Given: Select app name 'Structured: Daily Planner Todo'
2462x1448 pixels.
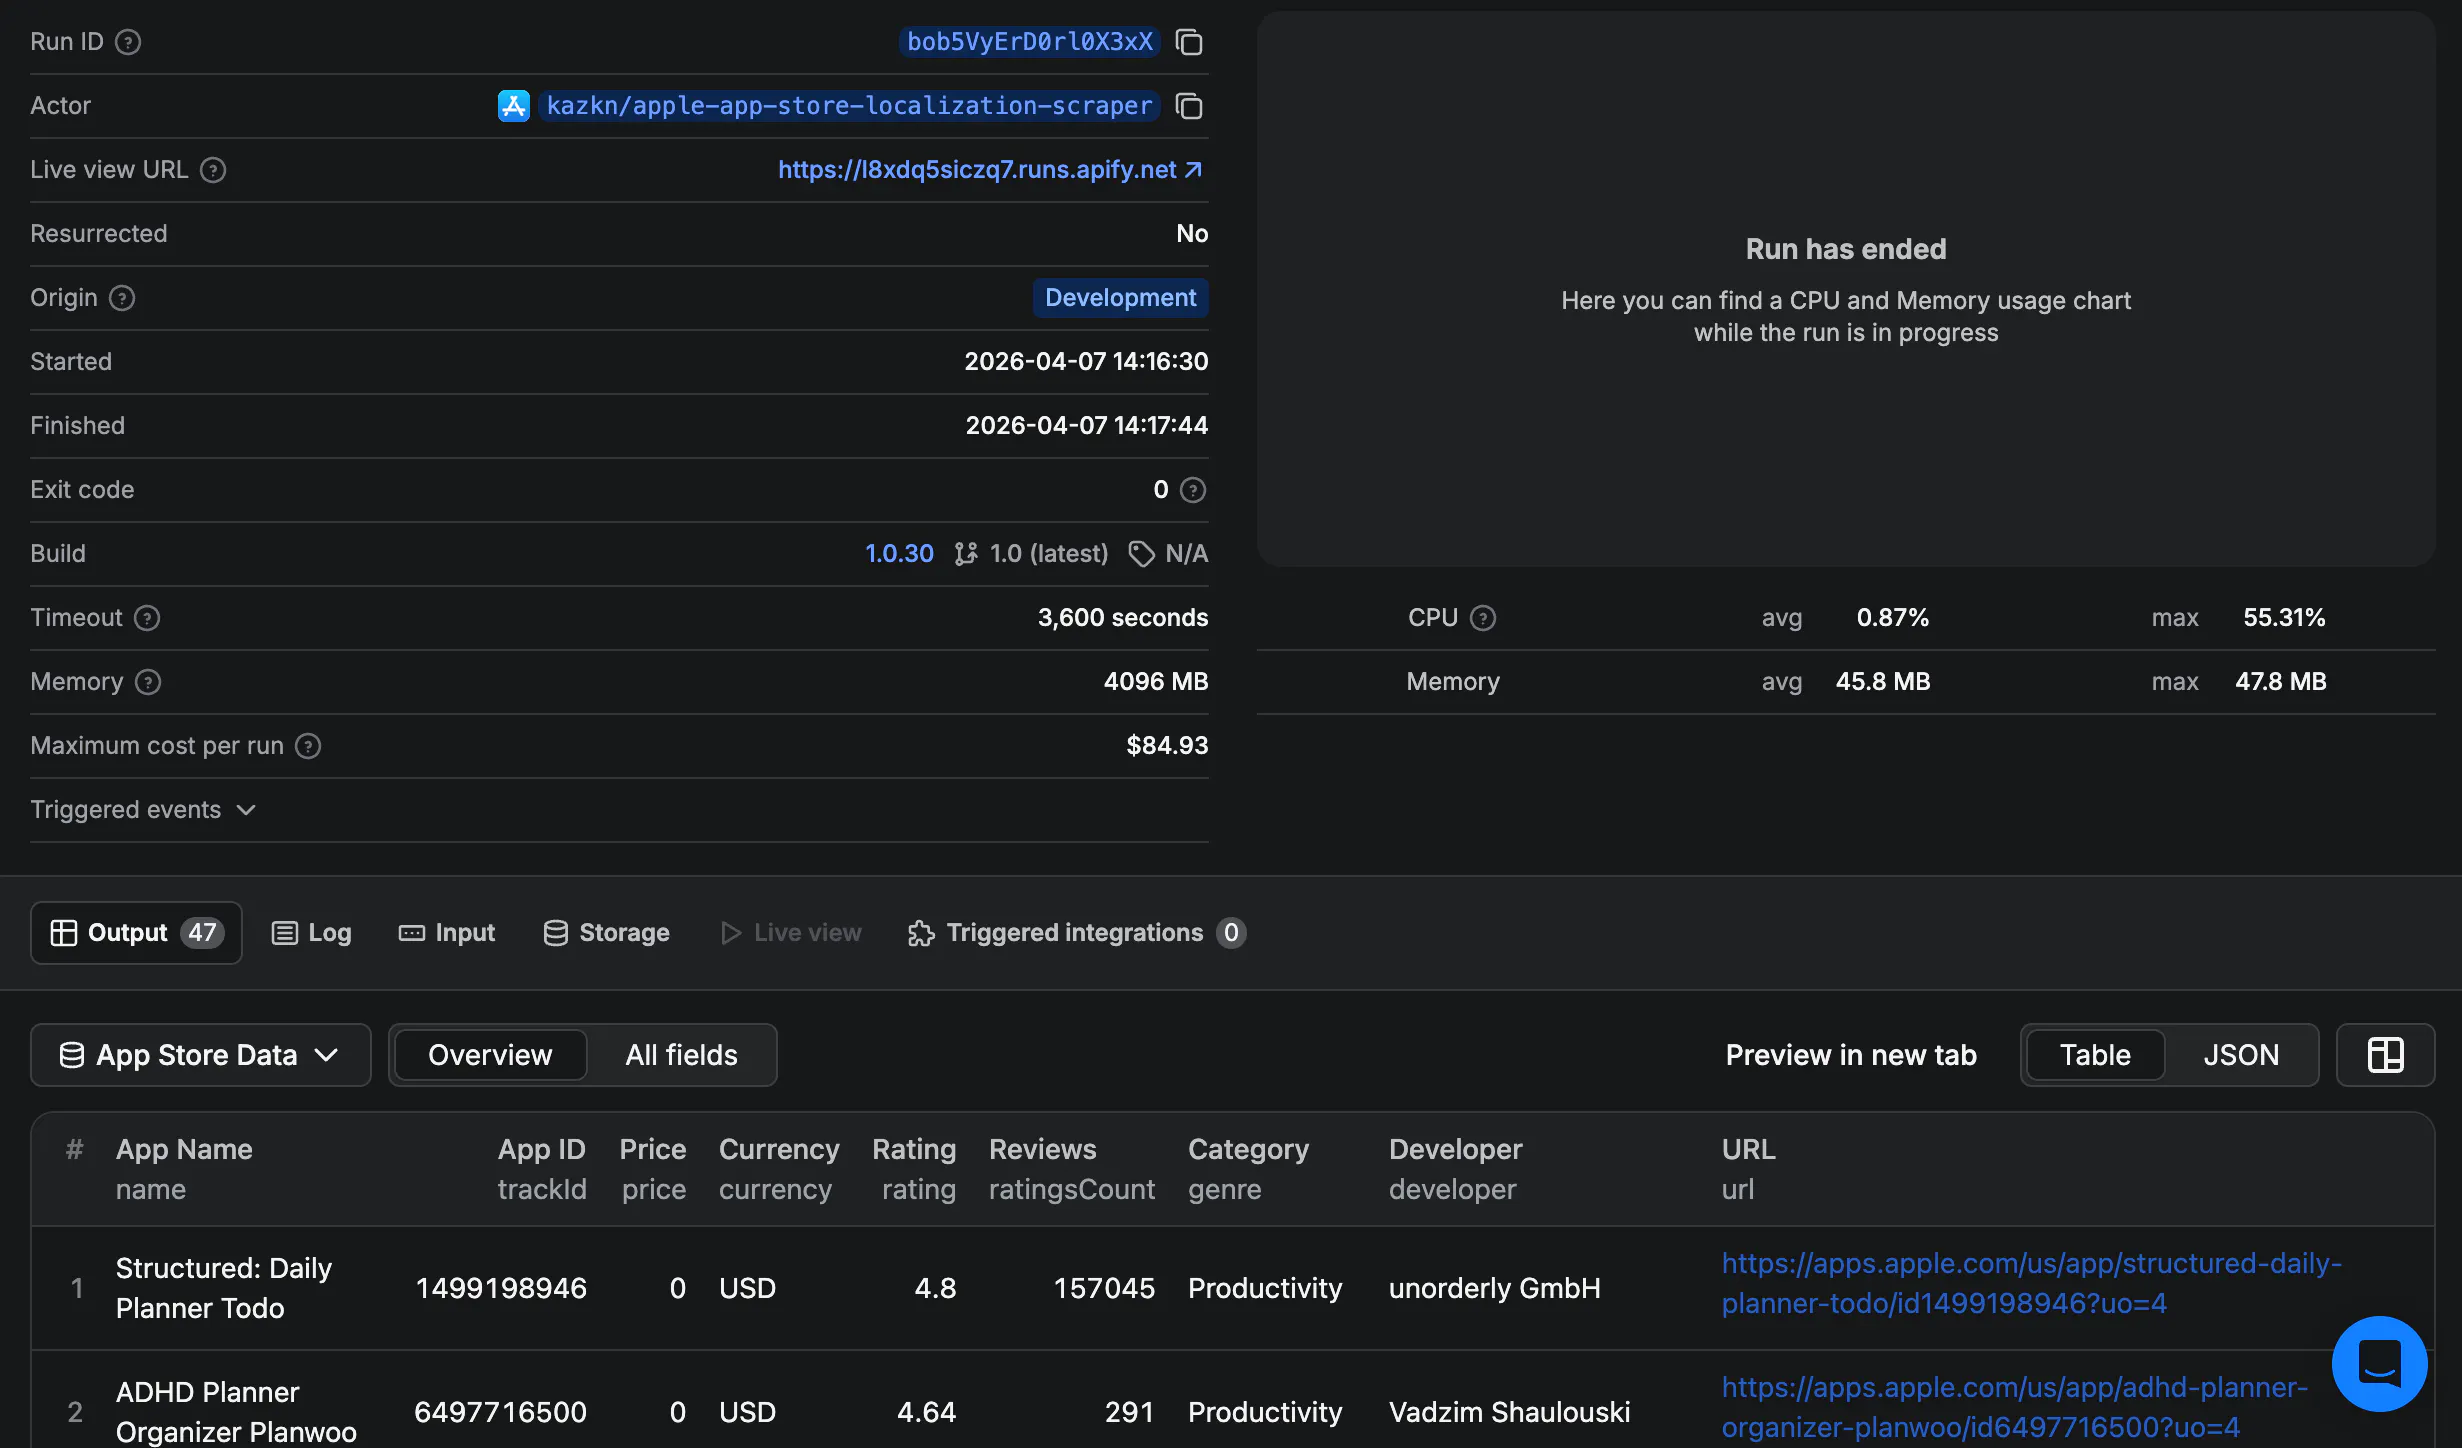Looking at the screenshot, I should point(224,1288).
